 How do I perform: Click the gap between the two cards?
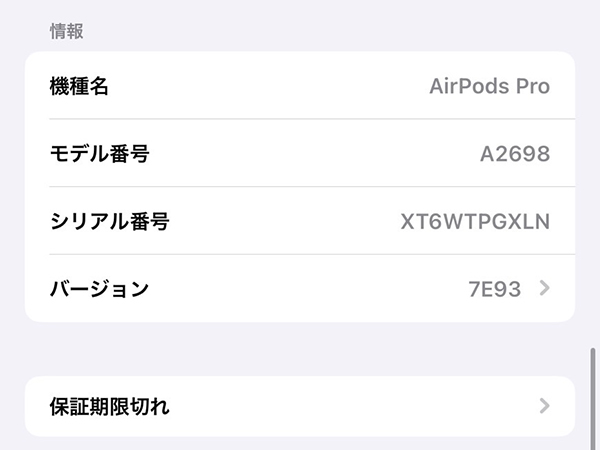point(300,349)
